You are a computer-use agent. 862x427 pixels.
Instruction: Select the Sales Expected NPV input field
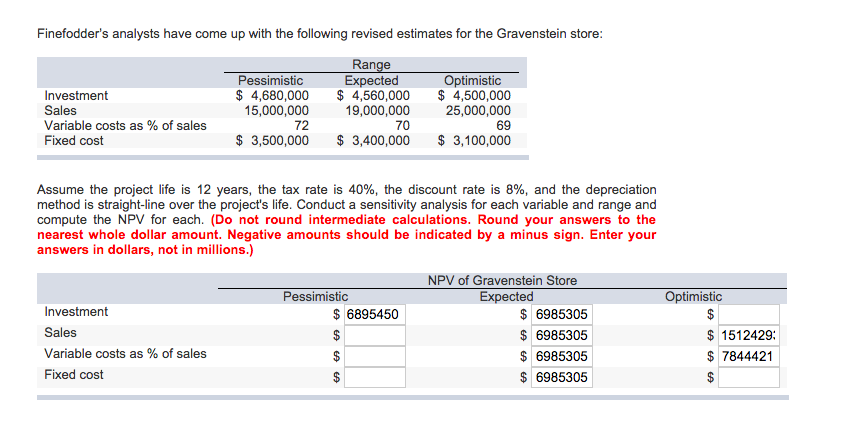coord(562,335)
